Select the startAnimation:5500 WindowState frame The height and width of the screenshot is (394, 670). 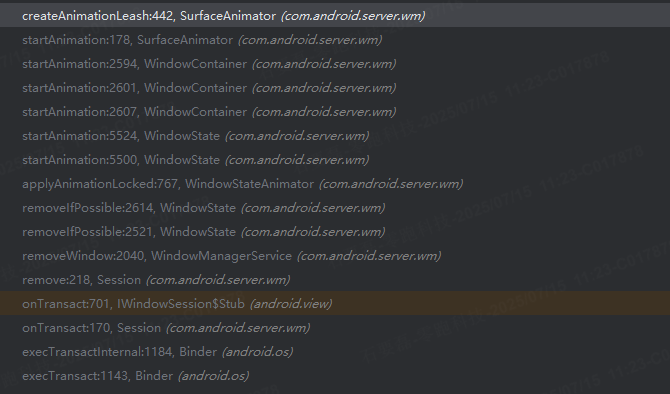335,159
